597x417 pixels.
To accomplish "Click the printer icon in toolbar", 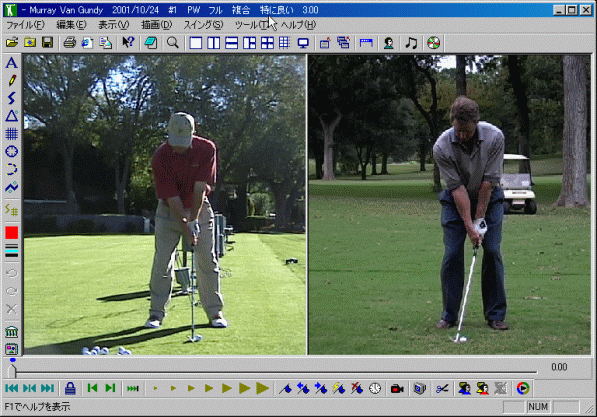I will 69,43.
